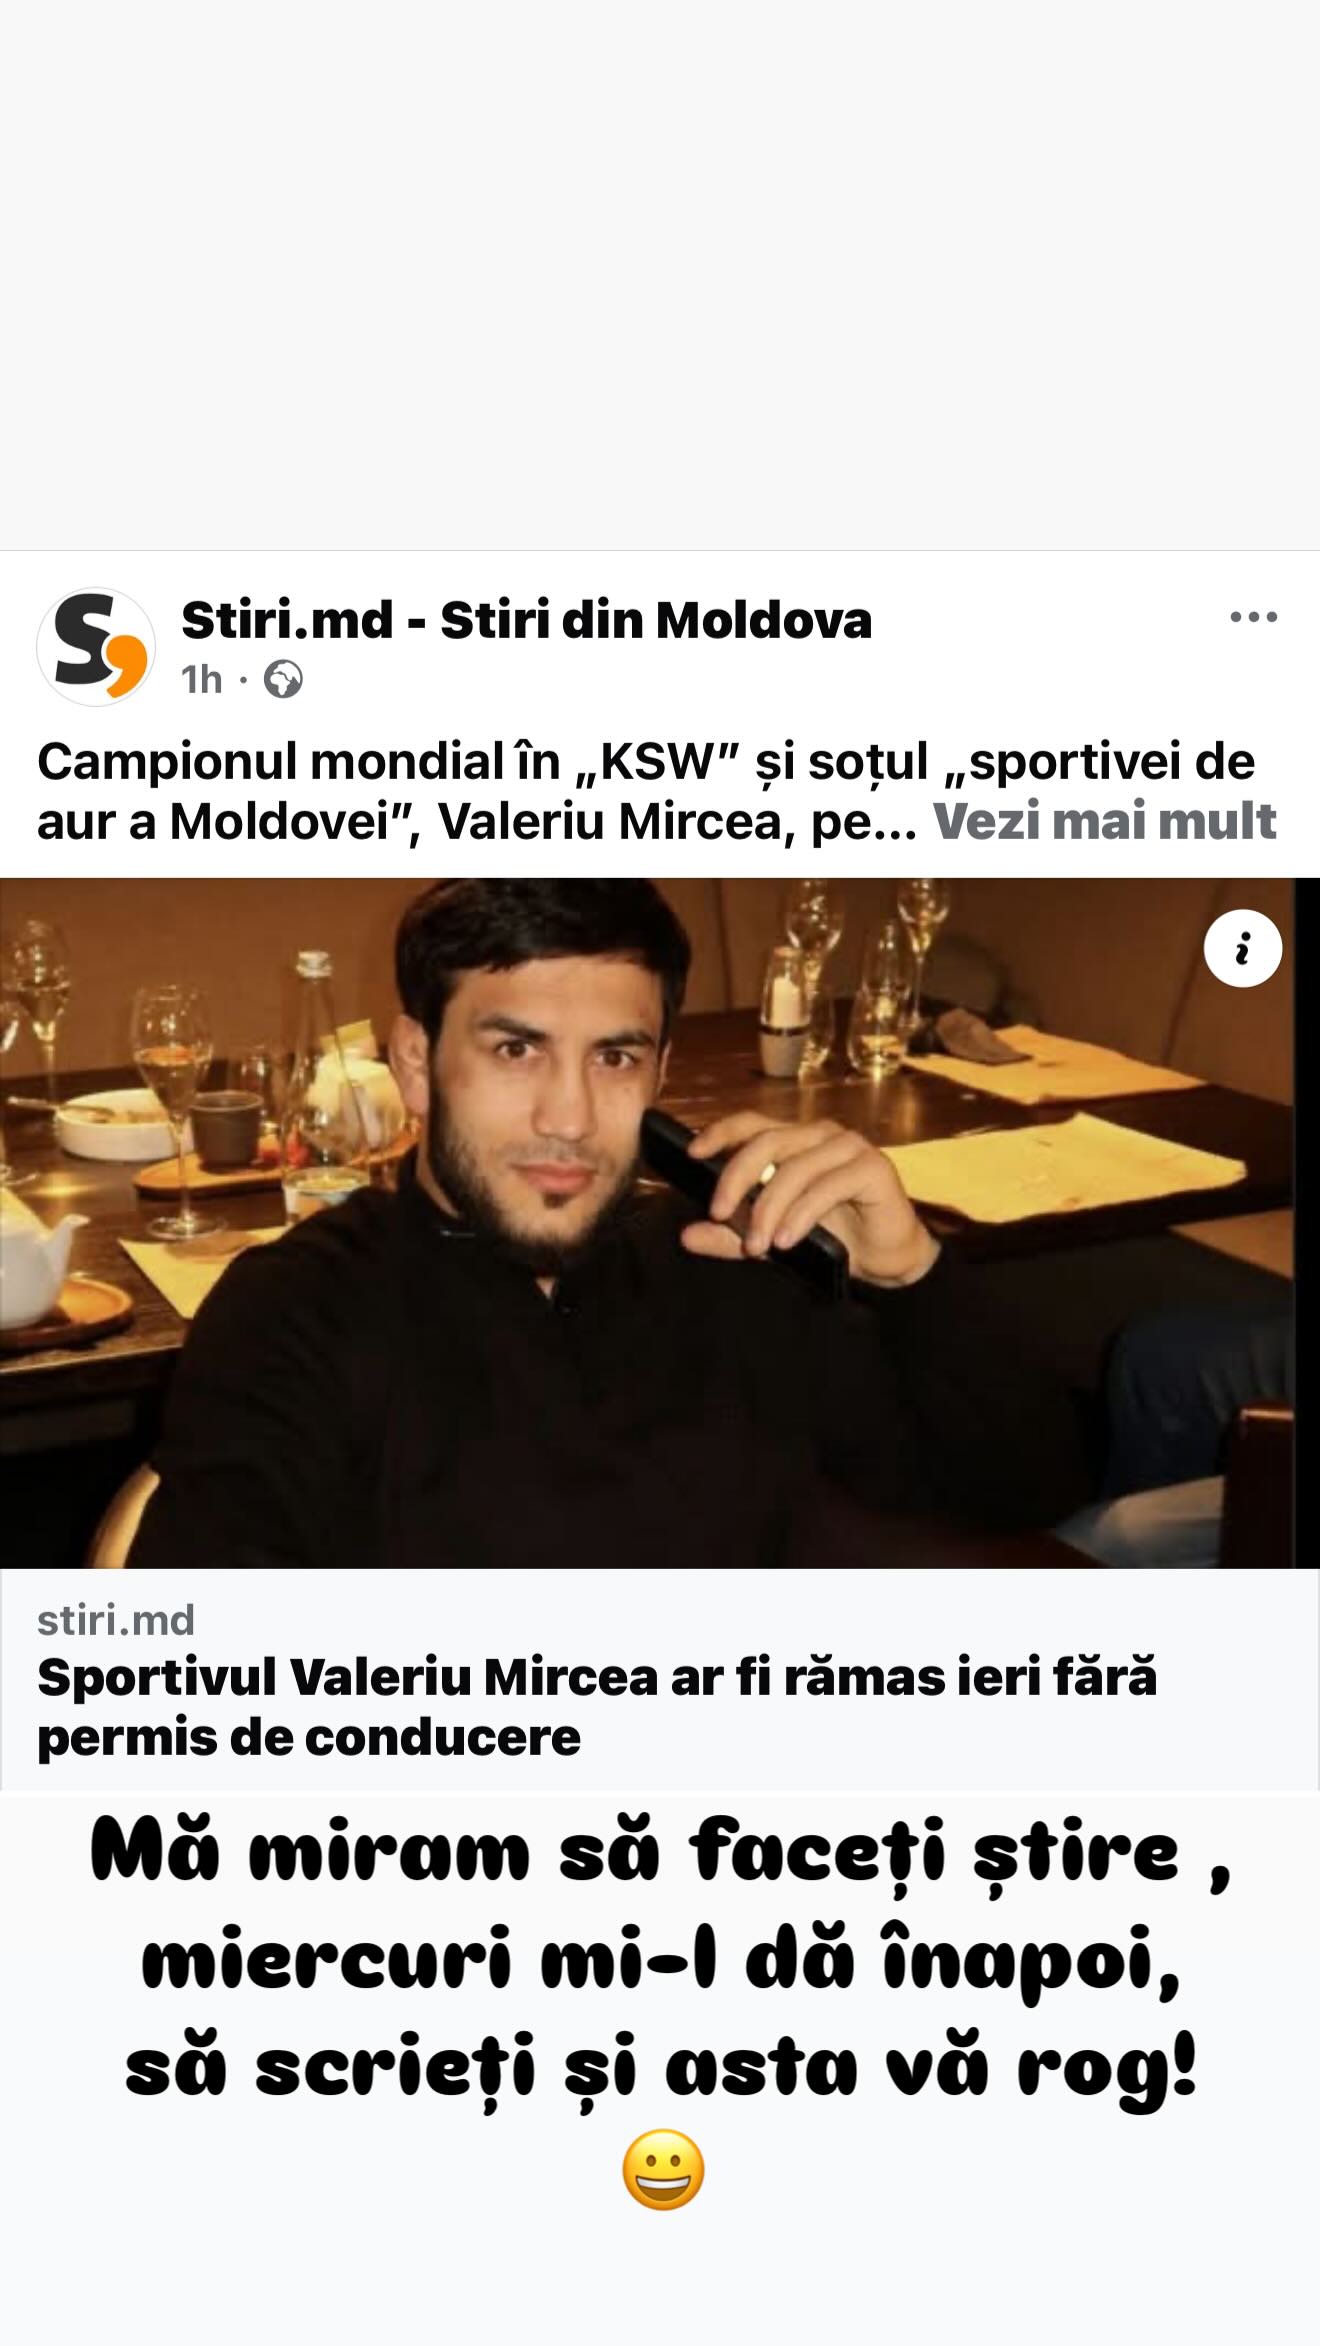Open the Stiri.md - Stiri din Moldova page name
The image size is (1320, 2346).
(526, 620)
